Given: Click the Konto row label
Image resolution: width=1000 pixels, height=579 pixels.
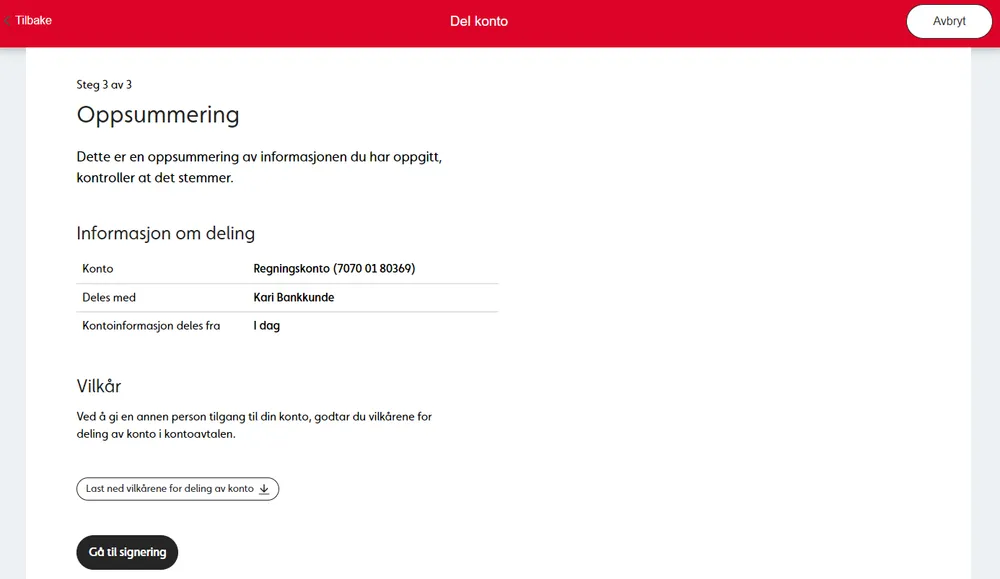Looking at the screenshot, I should [x=98, y=269].
